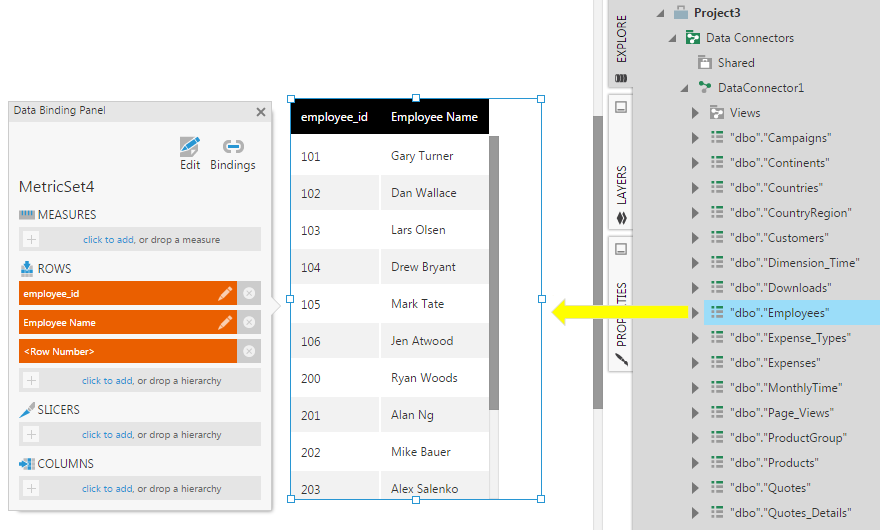Expand the "dbo"."CountryRegion" table
The width and height of the screenshot is (880, 530).
pyautogui.click(x=695, y=213)
